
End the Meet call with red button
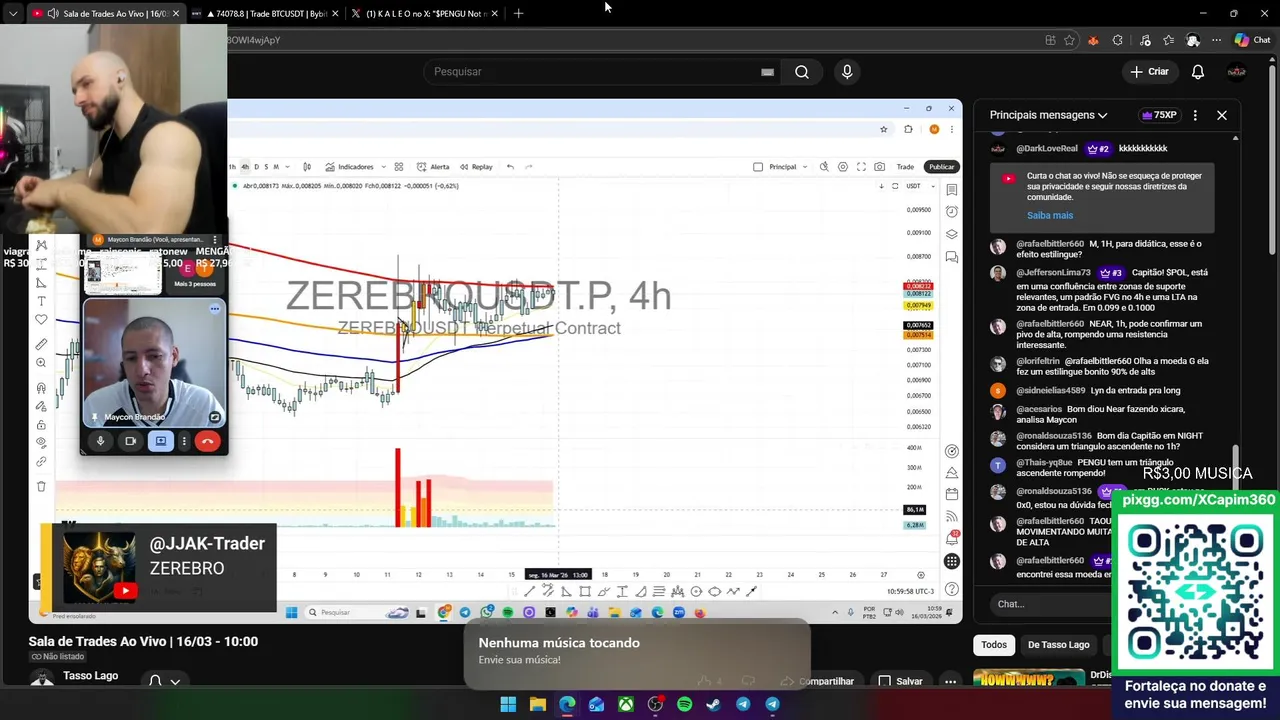point(208,441)
